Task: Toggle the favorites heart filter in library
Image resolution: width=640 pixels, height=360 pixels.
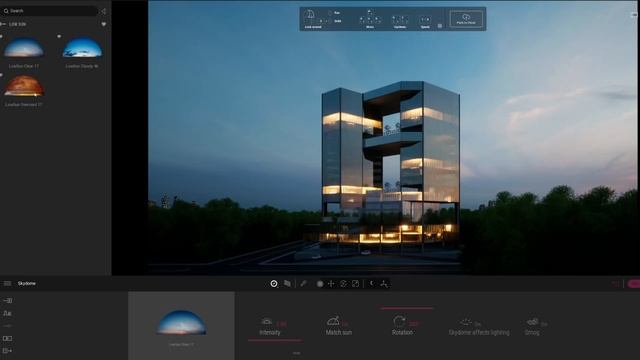Action: pos(104,24)
